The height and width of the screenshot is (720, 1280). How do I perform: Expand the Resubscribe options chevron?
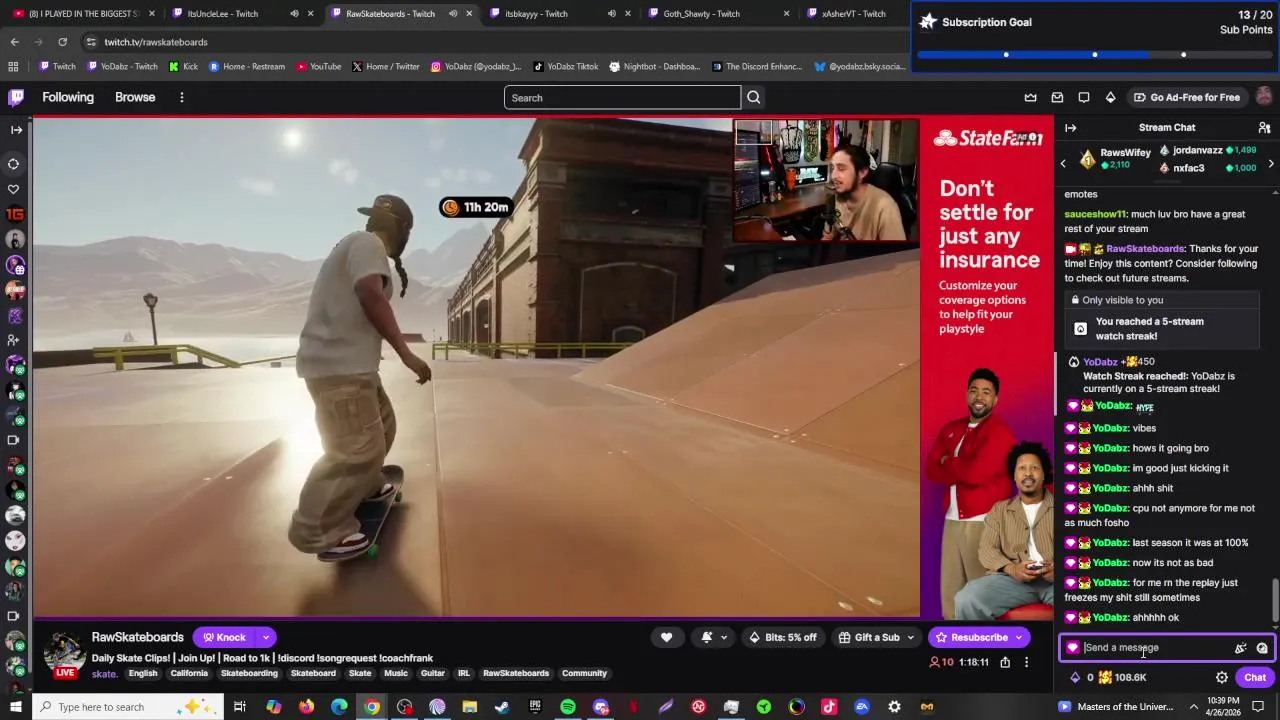point(1019,637)
